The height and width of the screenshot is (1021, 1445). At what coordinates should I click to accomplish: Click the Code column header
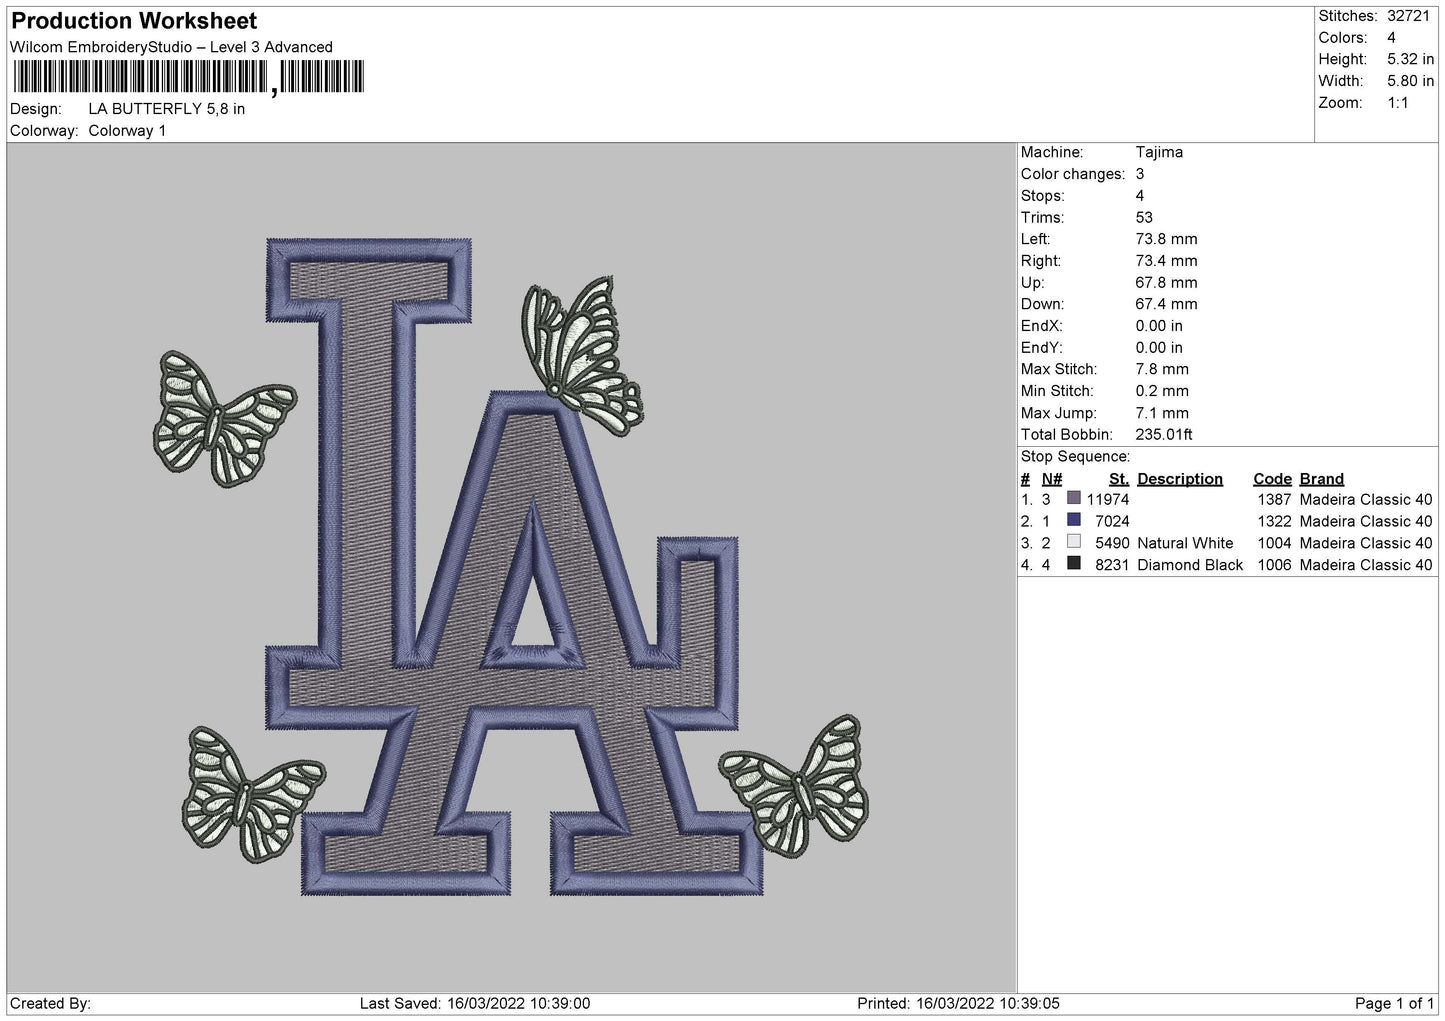pos(1272,479)
